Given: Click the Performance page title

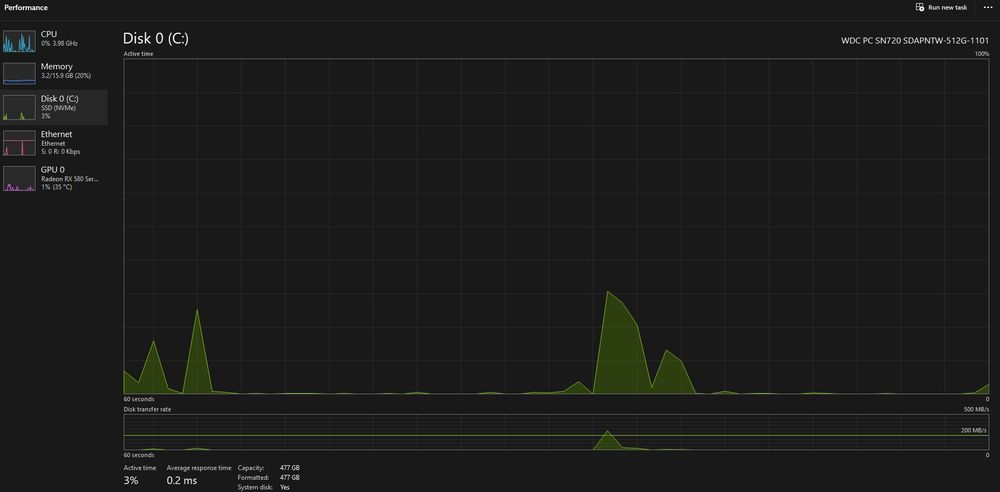Looking at the screenshot, I should 26,7.
